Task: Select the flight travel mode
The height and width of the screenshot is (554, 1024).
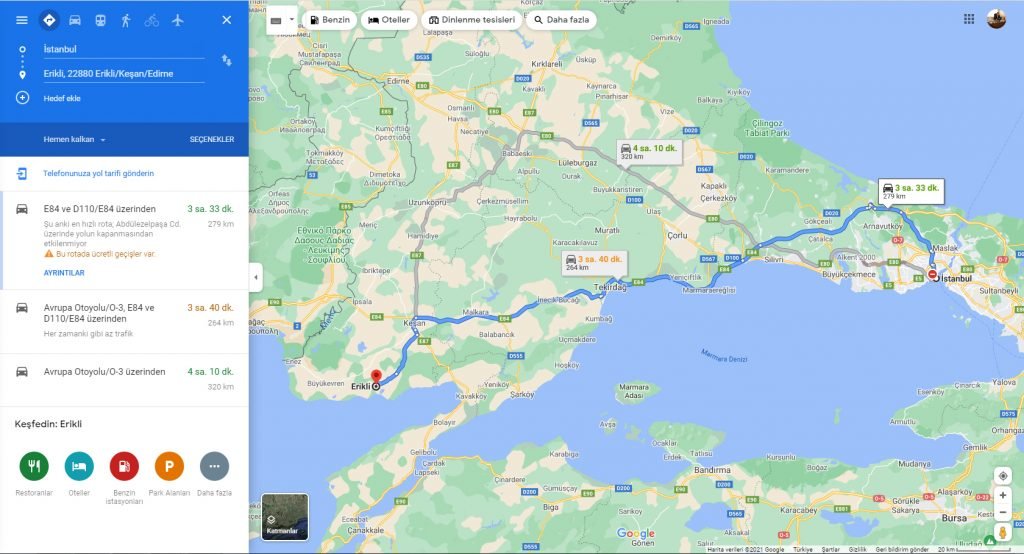Action: click(178, 20)
